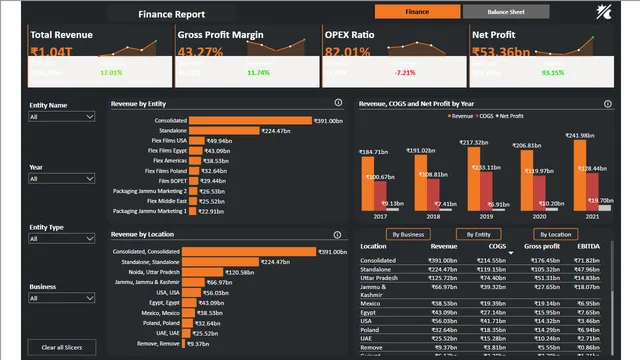Select the Flex Films Poland bar
This screenshot has width=640, height=360.
(x=194, y=171)
